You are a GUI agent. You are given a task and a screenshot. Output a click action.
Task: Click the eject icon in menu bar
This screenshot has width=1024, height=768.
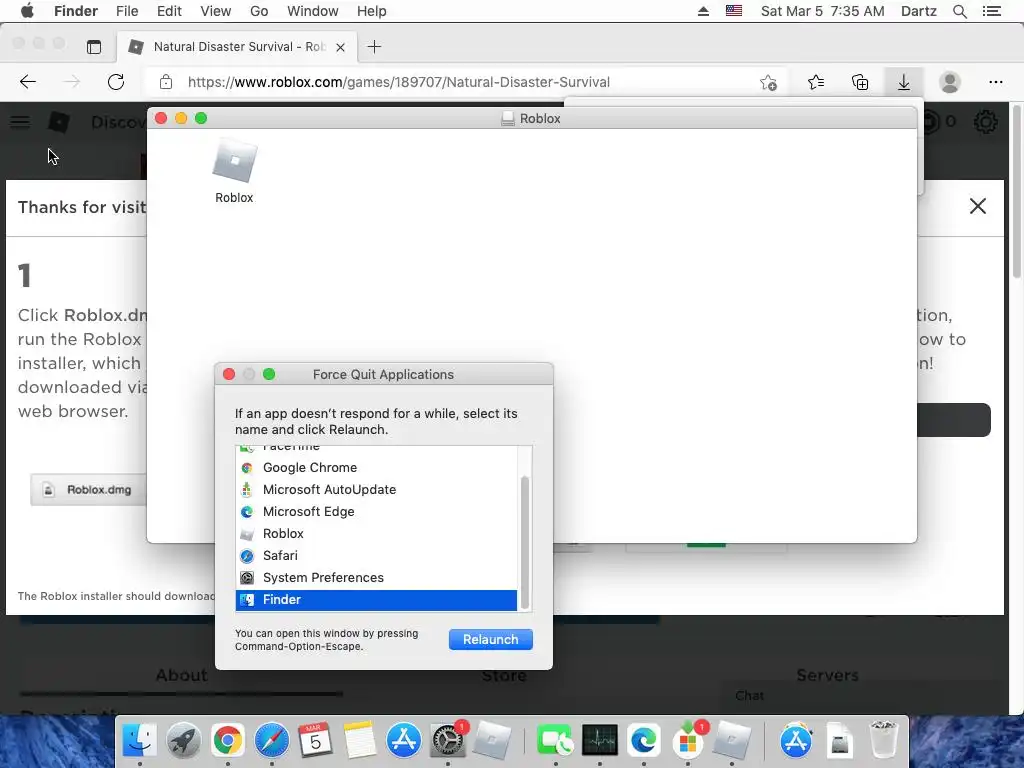point(703,11)
